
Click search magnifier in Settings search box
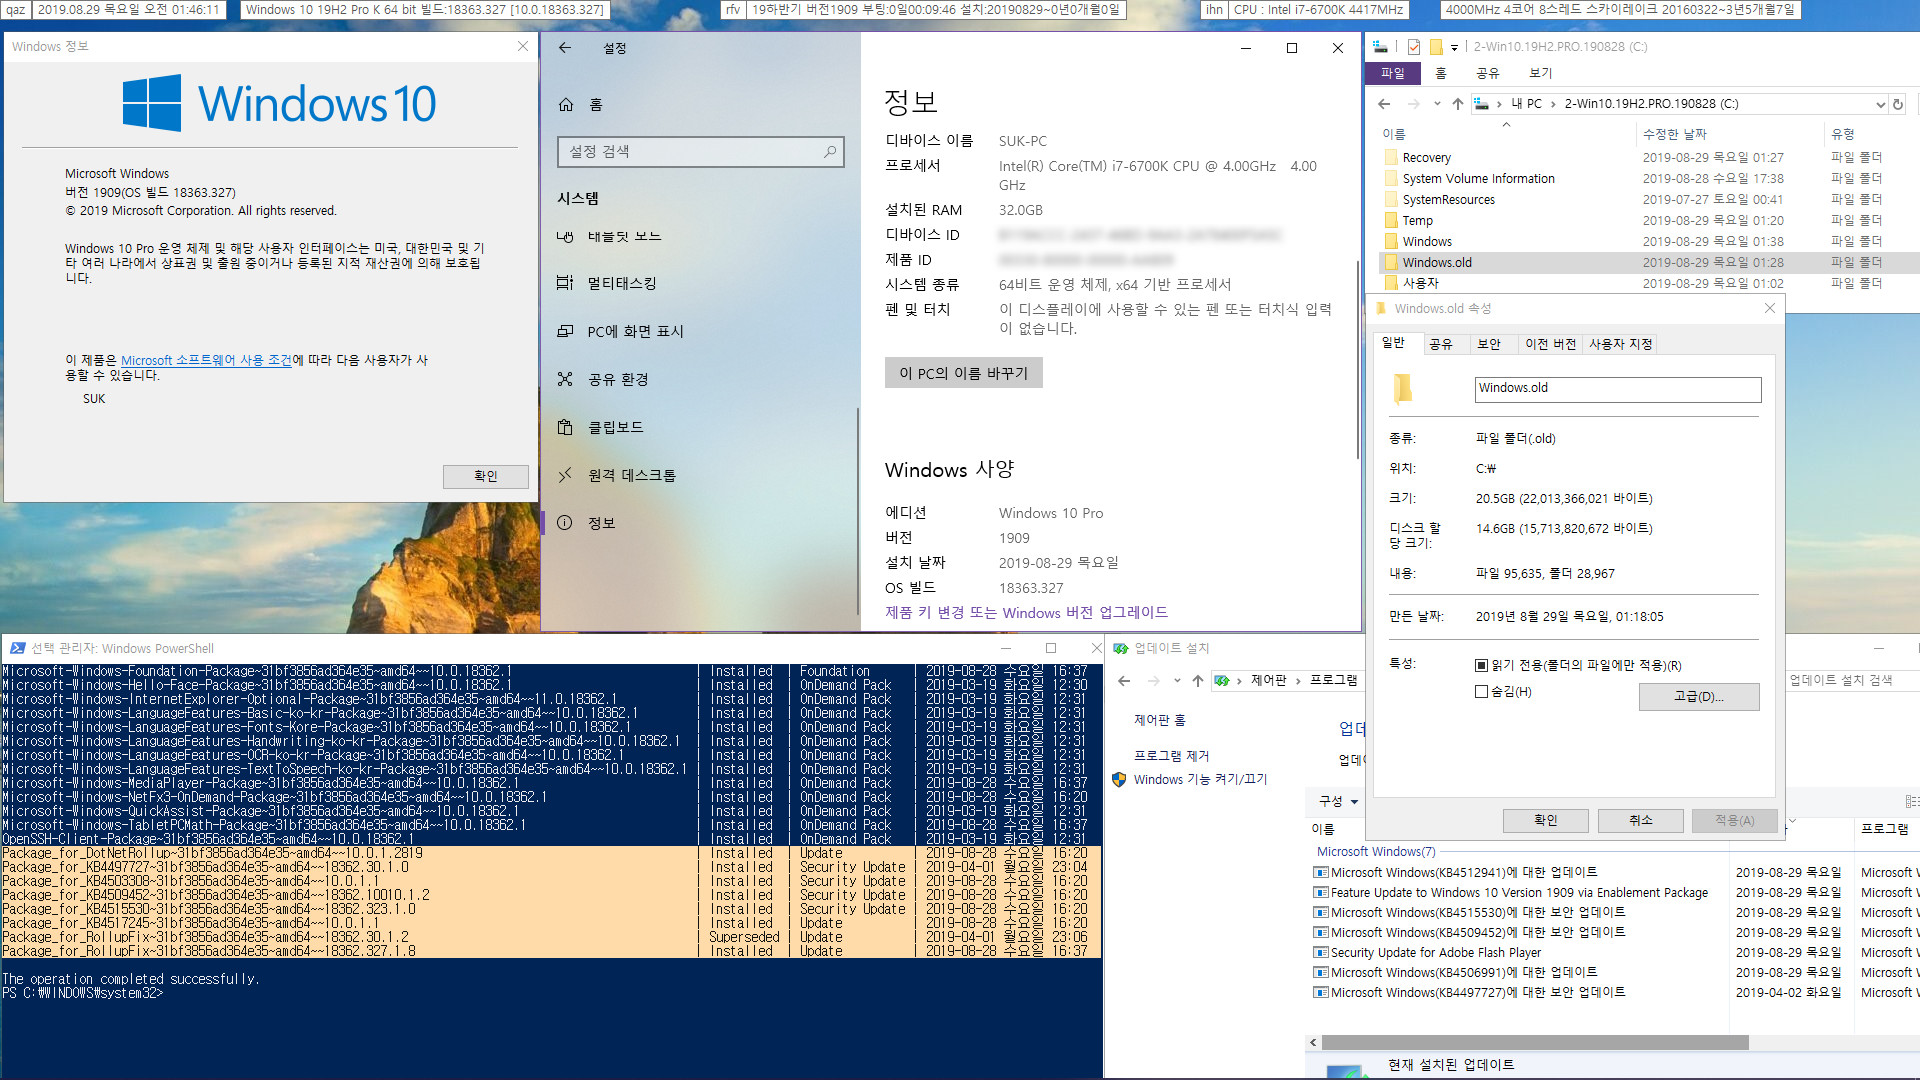tap(830, 152)
